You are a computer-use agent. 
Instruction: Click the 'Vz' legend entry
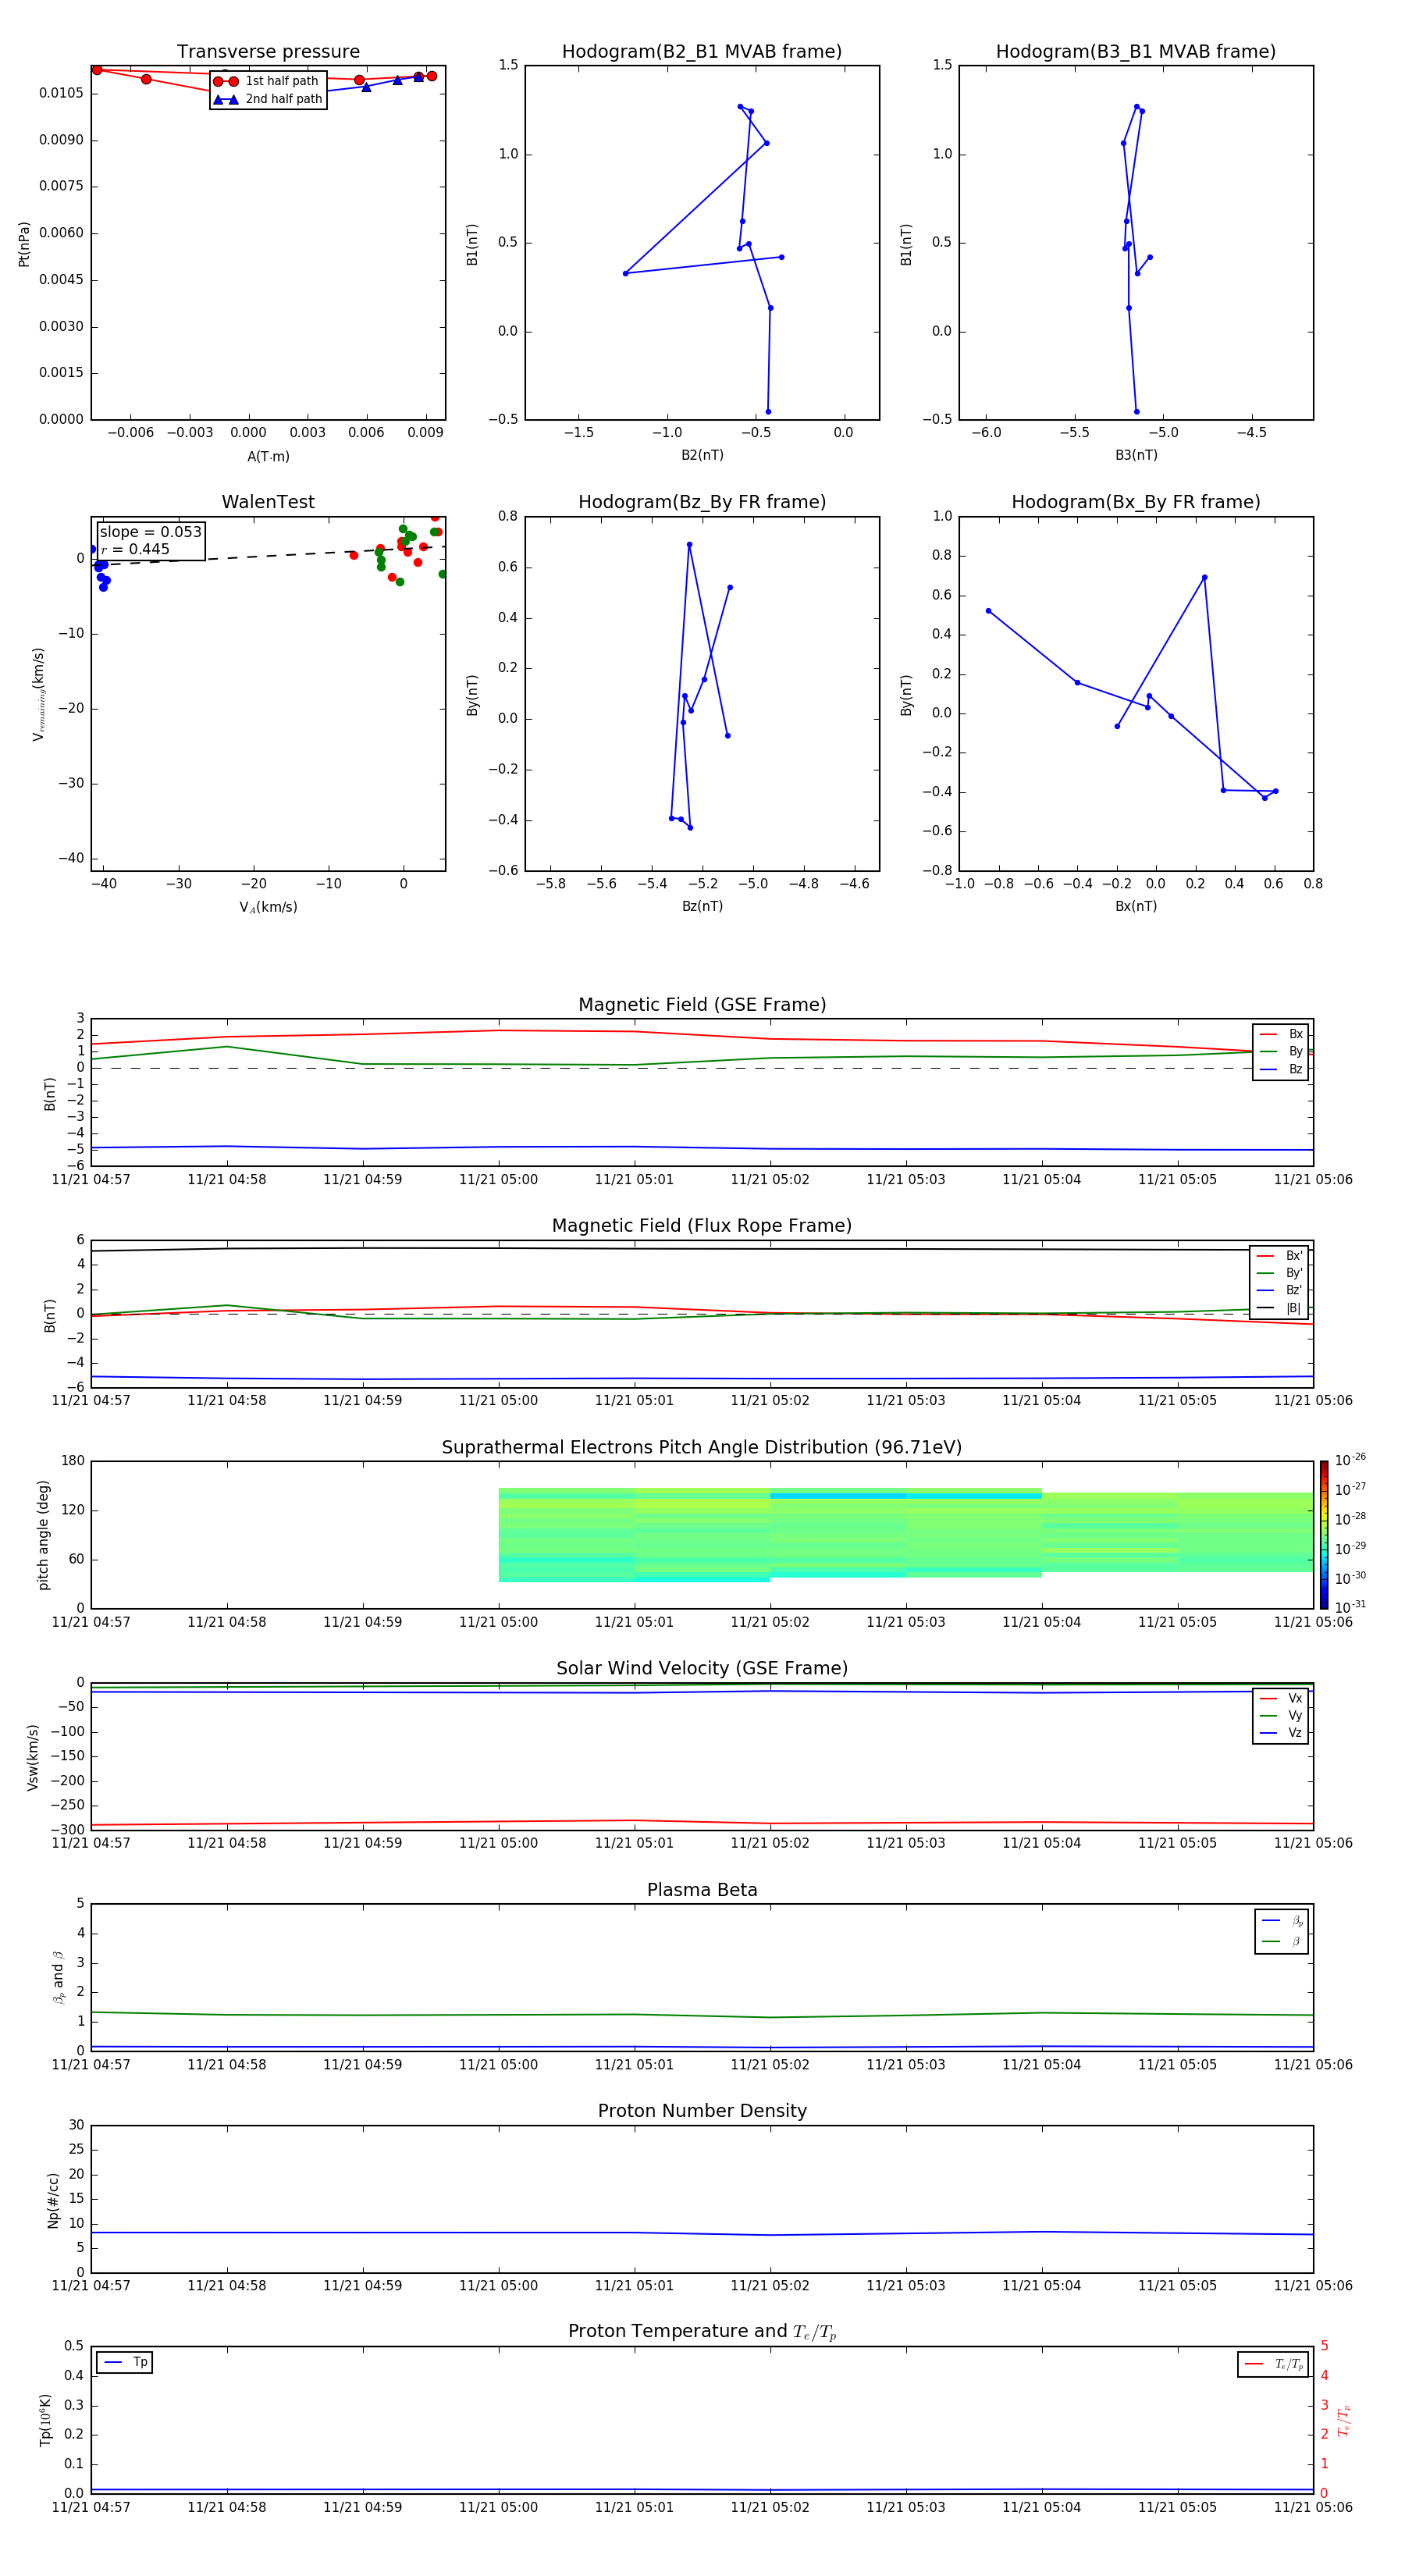(x=1281, y=1733)
